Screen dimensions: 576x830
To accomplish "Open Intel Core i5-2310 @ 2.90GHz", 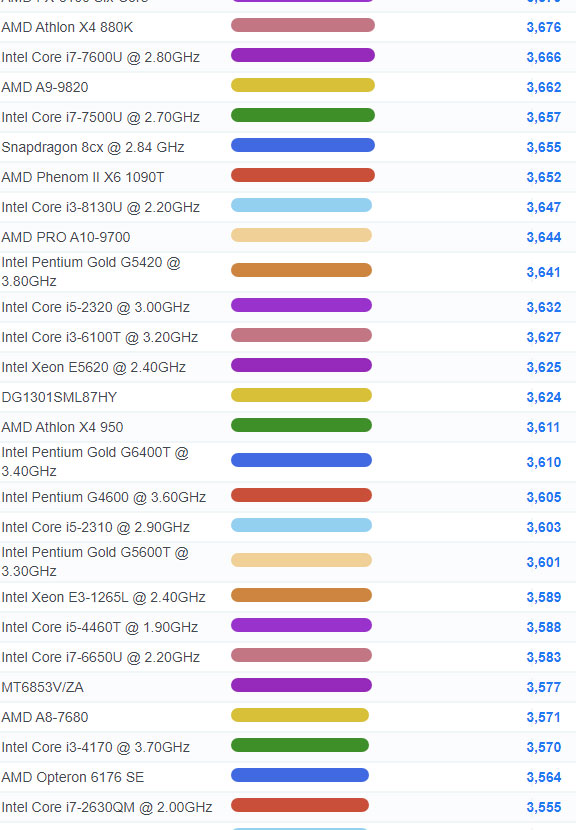I will pyautogui.click(x=96, y=527).
